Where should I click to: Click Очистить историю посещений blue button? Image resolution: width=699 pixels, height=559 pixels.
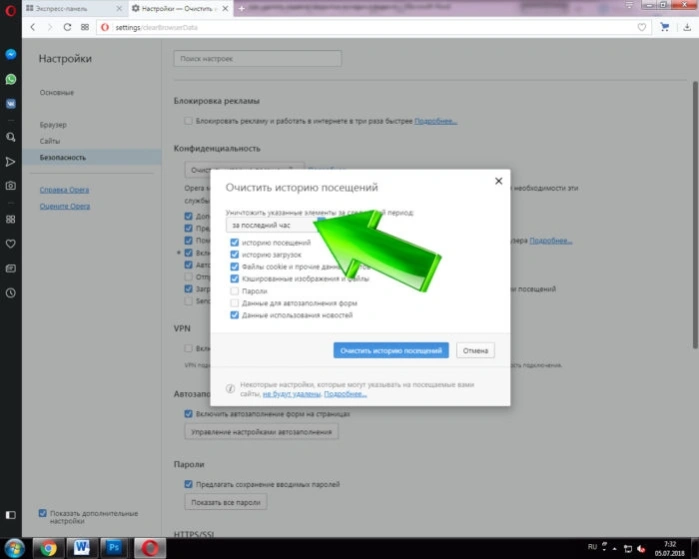[x=391, y=350]
